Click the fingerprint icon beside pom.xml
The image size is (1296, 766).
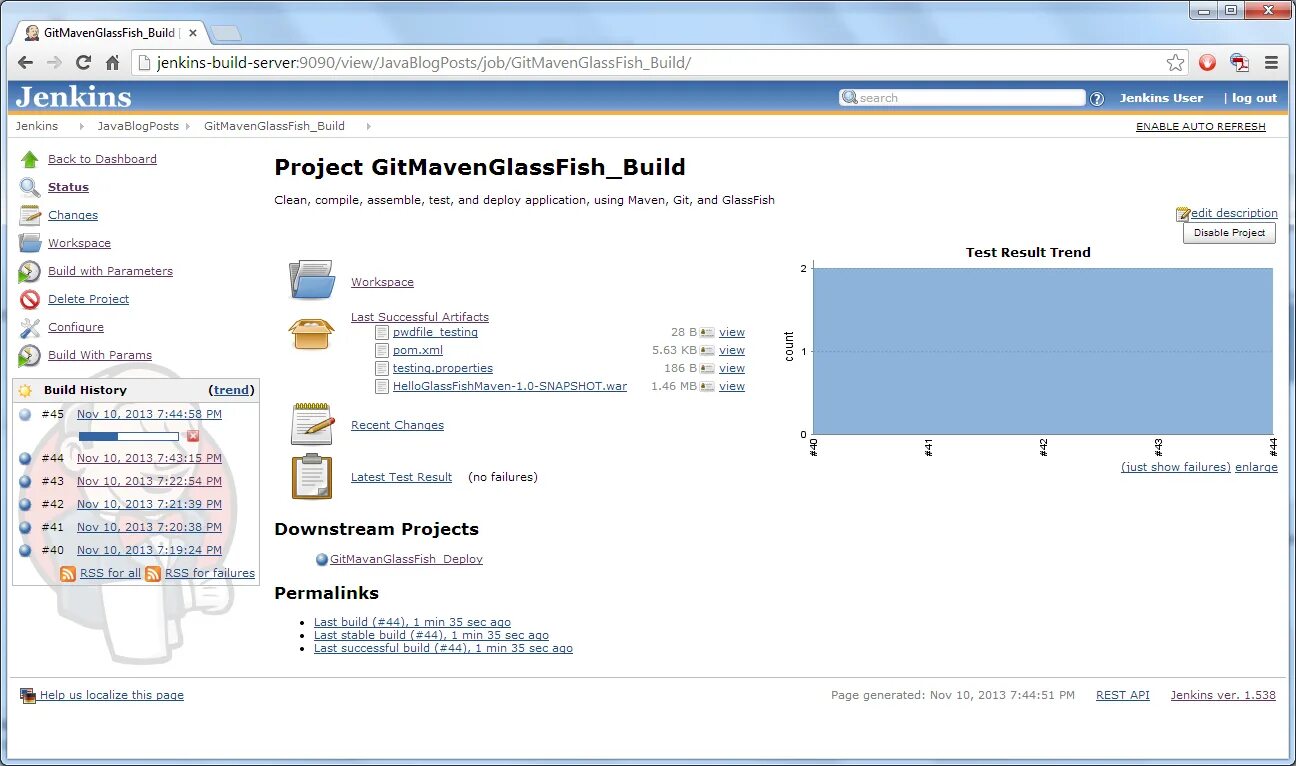pyautogui.click(x=707, y=350)
